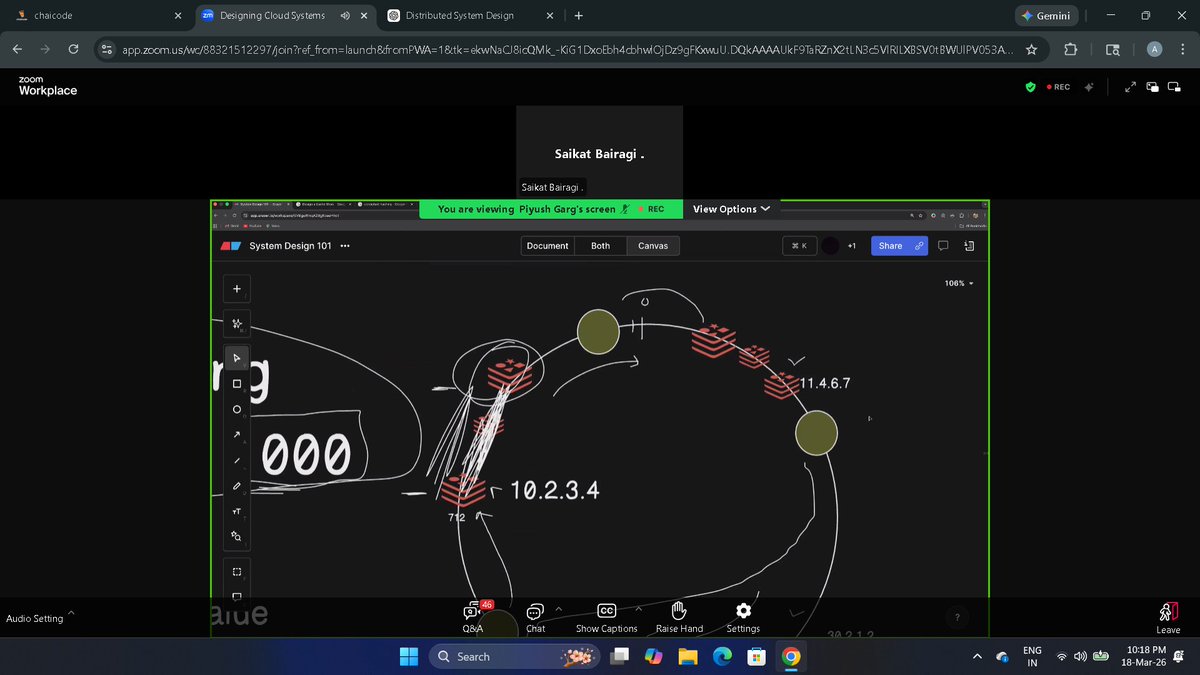Image resolution: width=1200 pixels, height=675 pixels.
Task: Leave the Zoom meeting
Action: 1168,618
